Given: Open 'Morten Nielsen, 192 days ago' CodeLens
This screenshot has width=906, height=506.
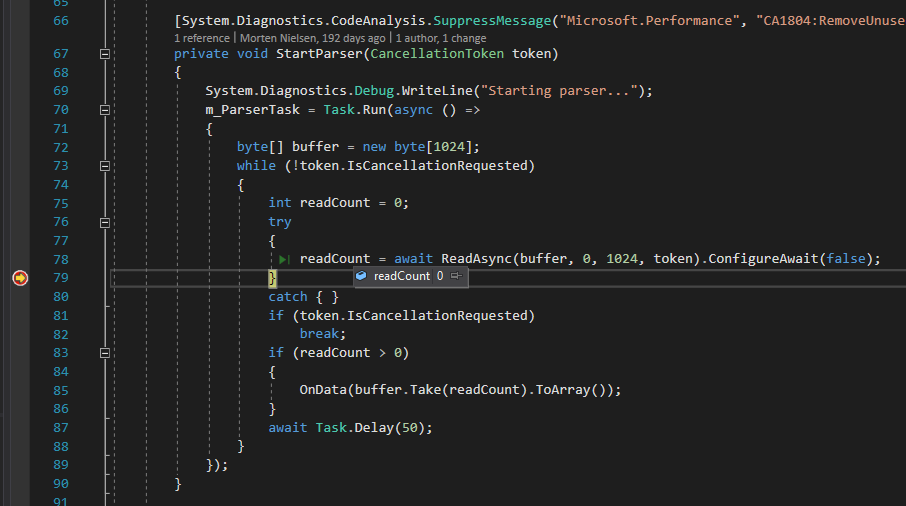Looking at the screenshot, I should pos(313,38).
